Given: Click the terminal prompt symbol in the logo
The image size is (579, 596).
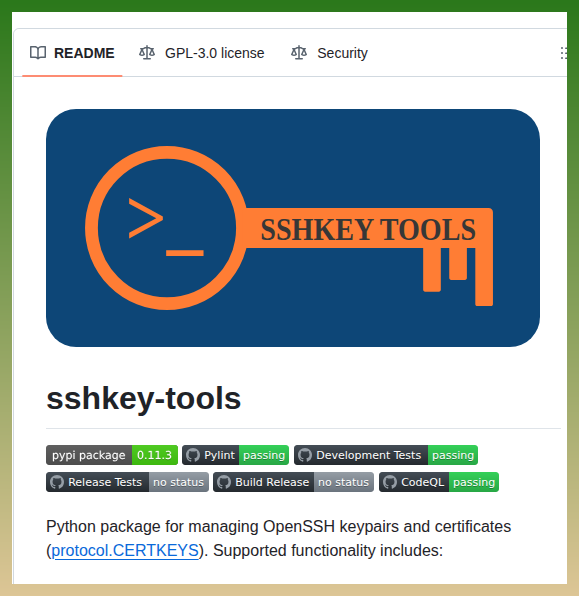Looking at the screenshot, I should point(166,227).
